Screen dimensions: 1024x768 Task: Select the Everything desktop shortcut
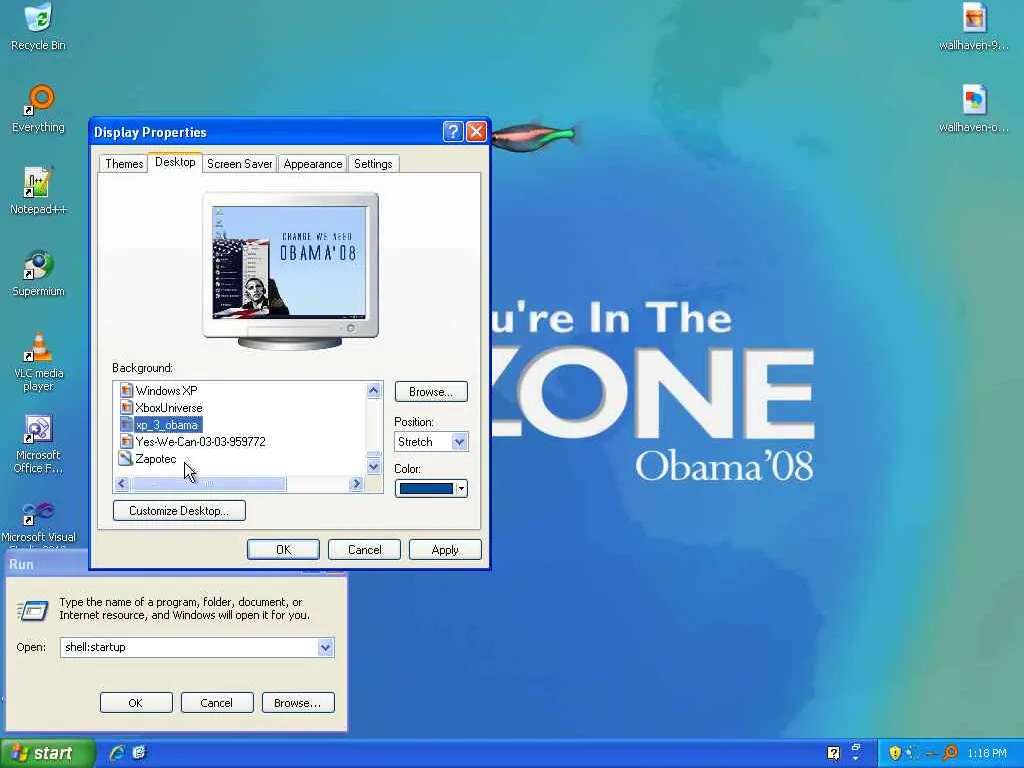[x=38, y=108]
